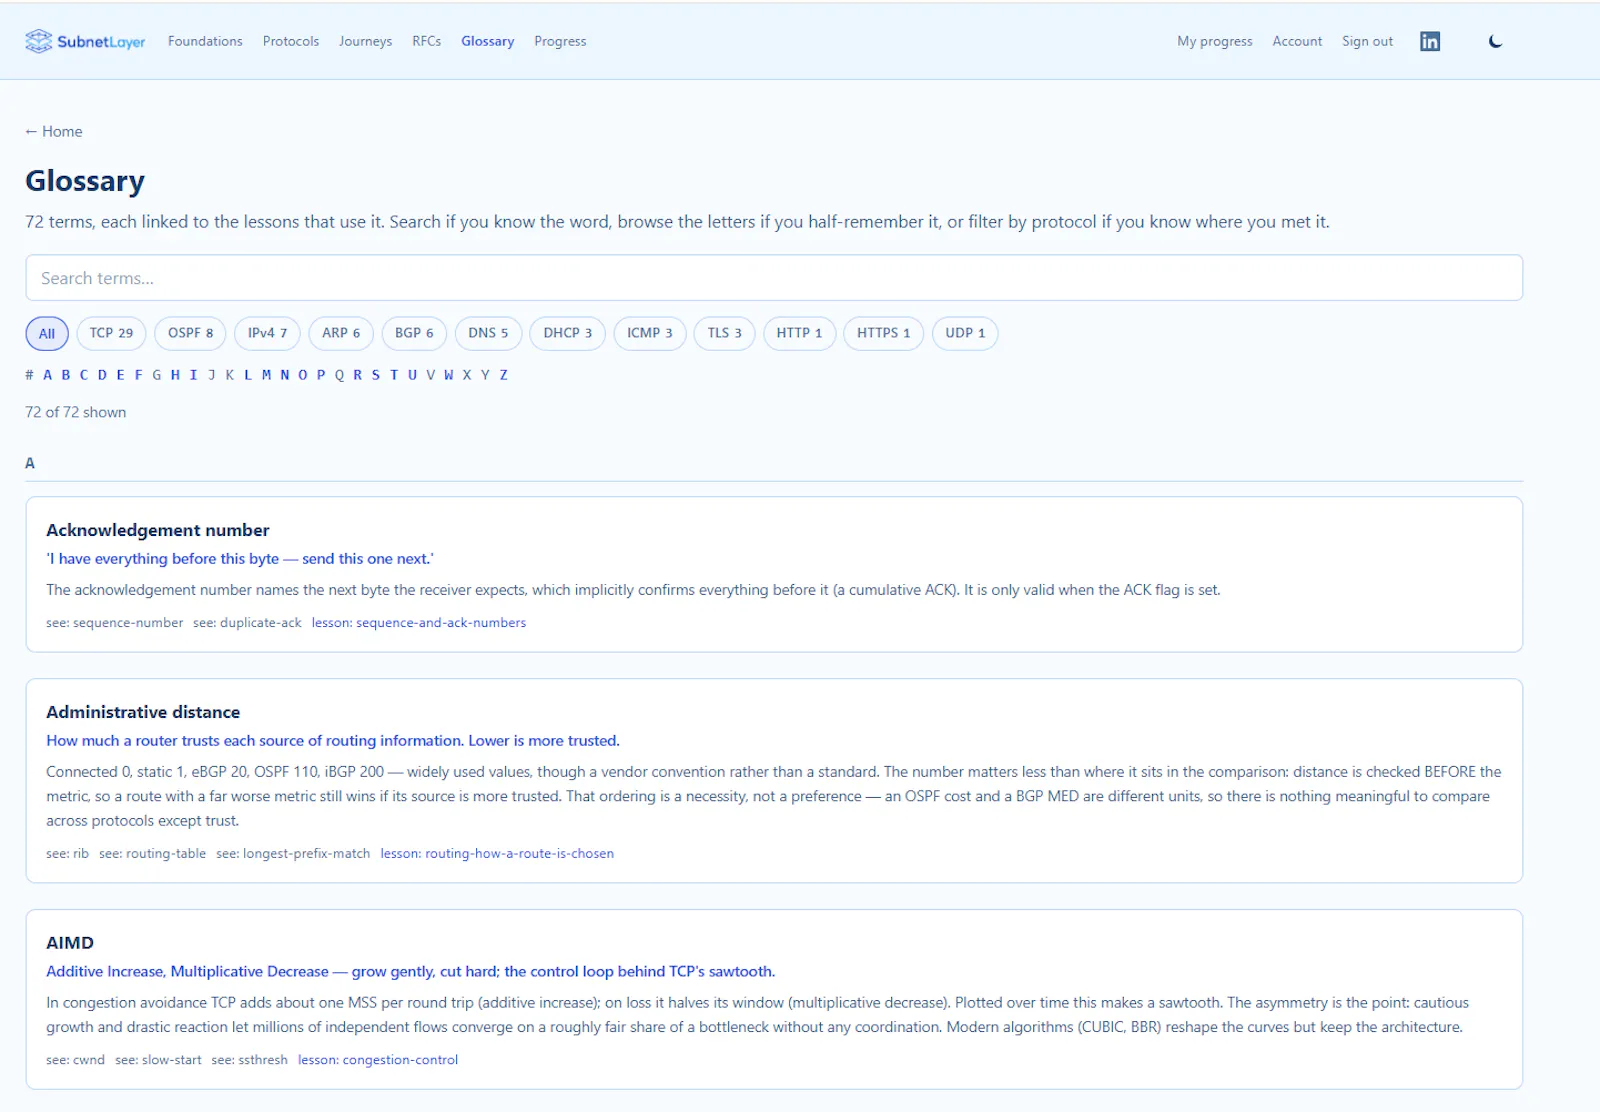Jump to letter P in index

click(321, 375)
